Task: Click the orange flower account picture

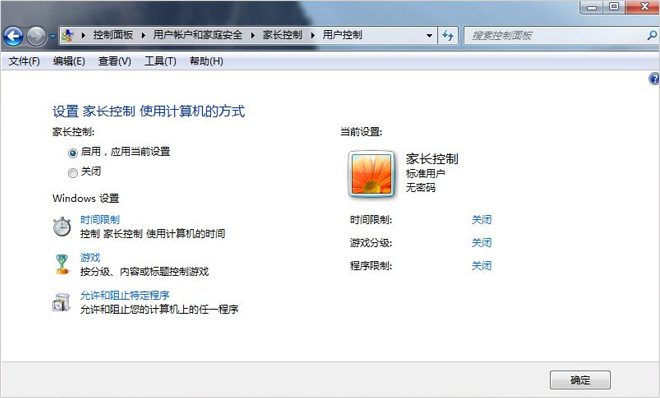Action: point(372,174)
